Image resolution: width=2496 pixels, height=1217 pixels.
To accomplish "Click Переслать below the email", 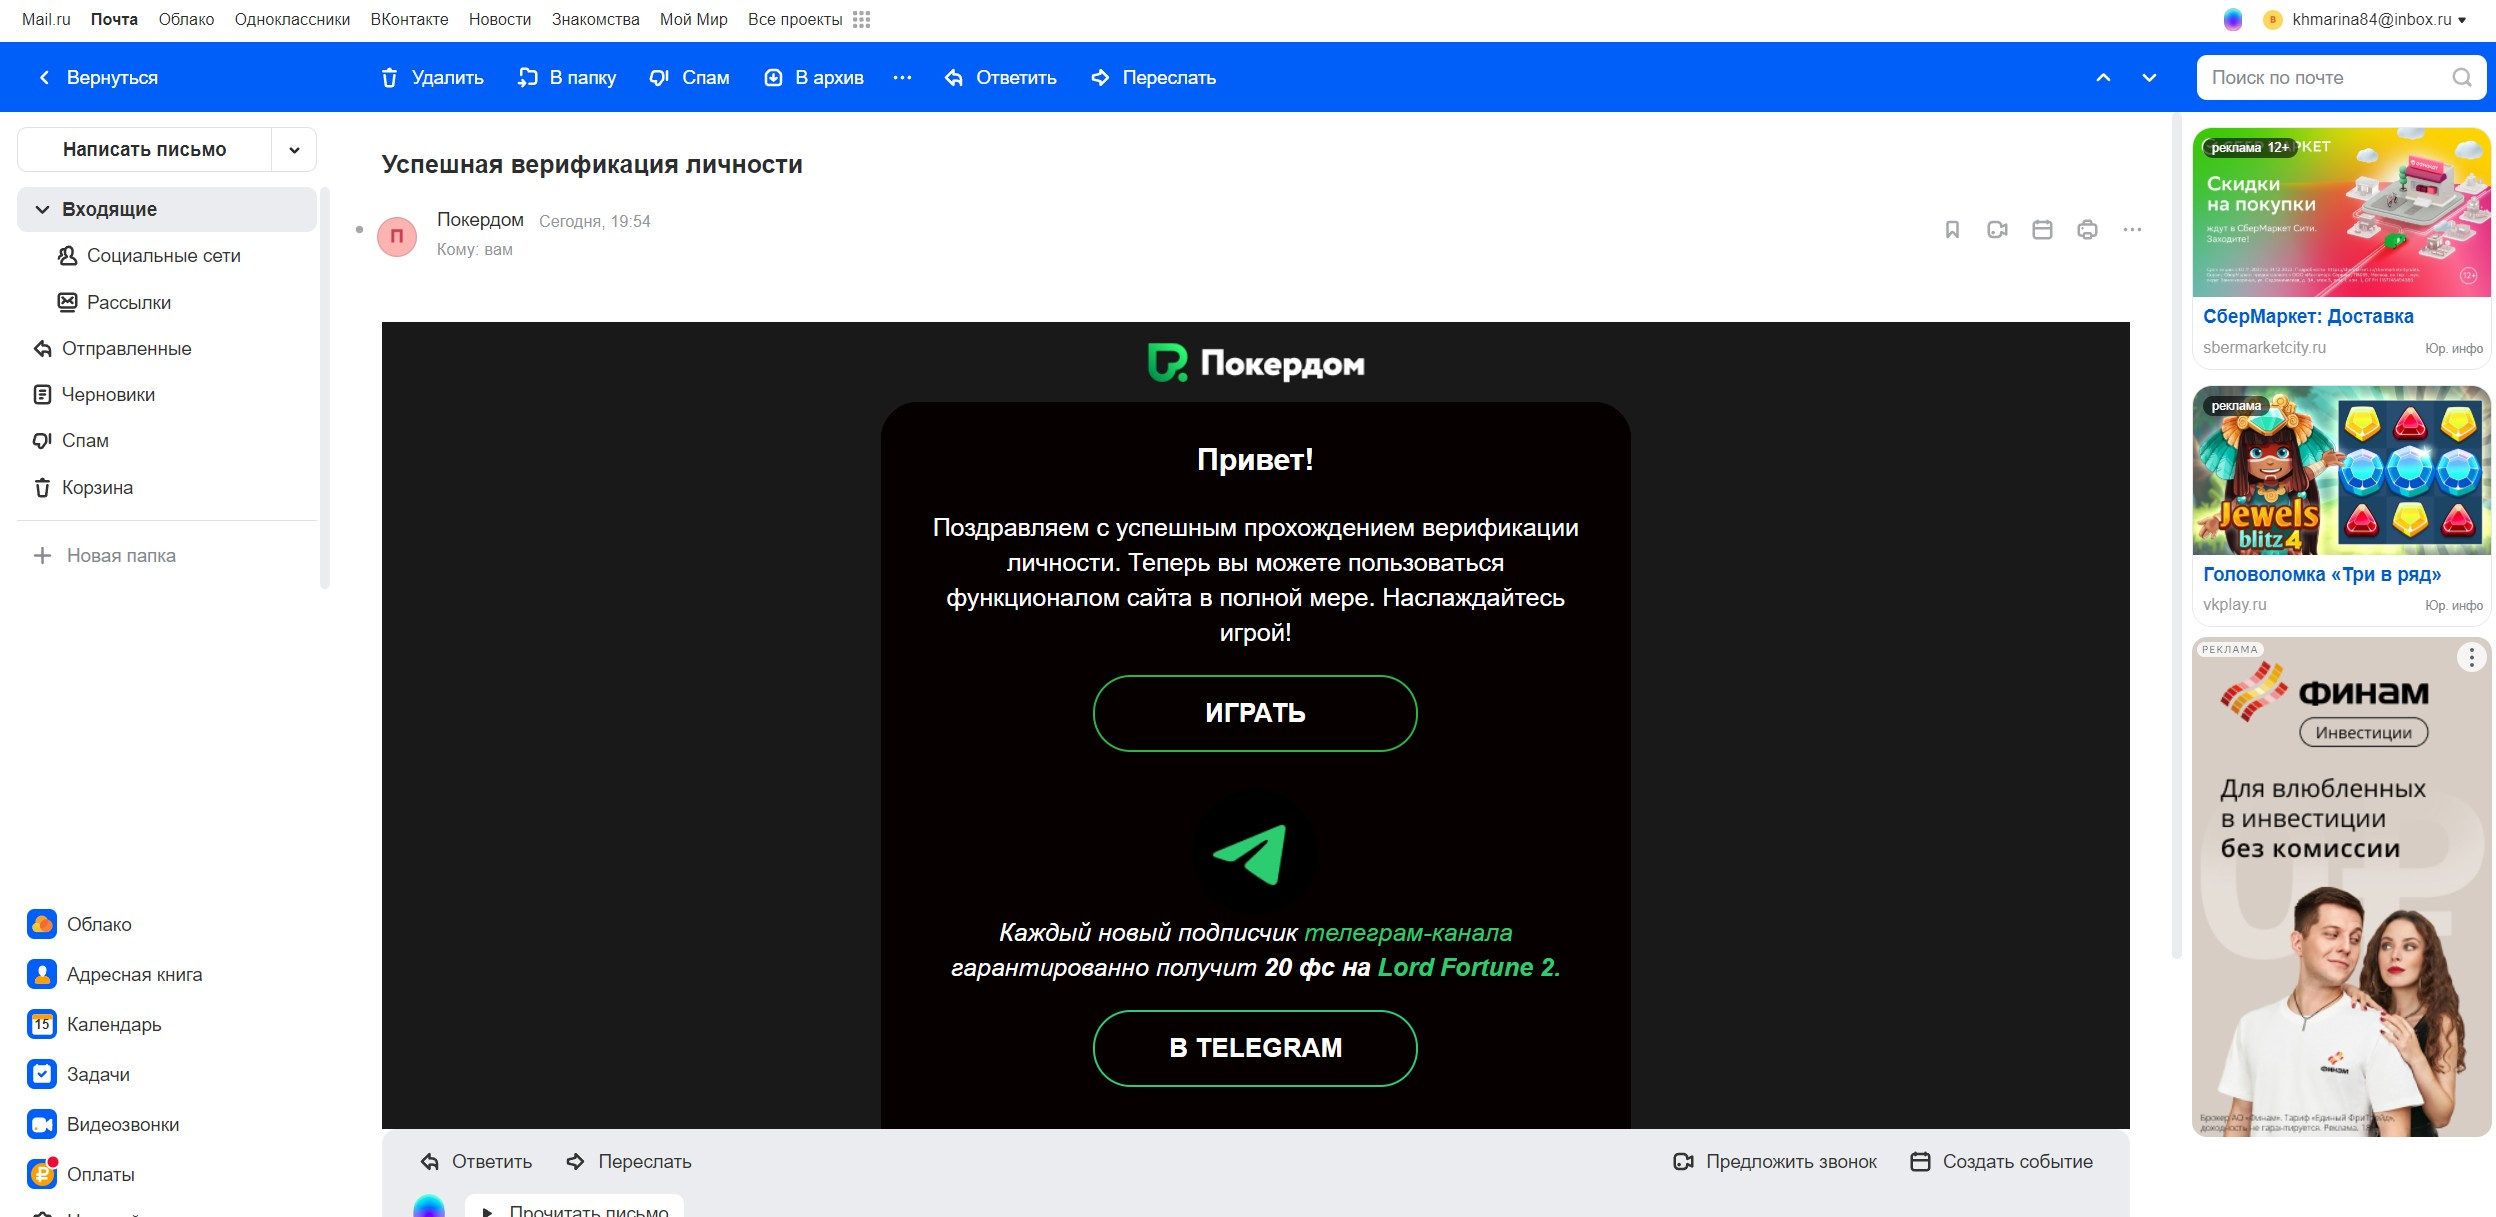I will coord(629,1161).
